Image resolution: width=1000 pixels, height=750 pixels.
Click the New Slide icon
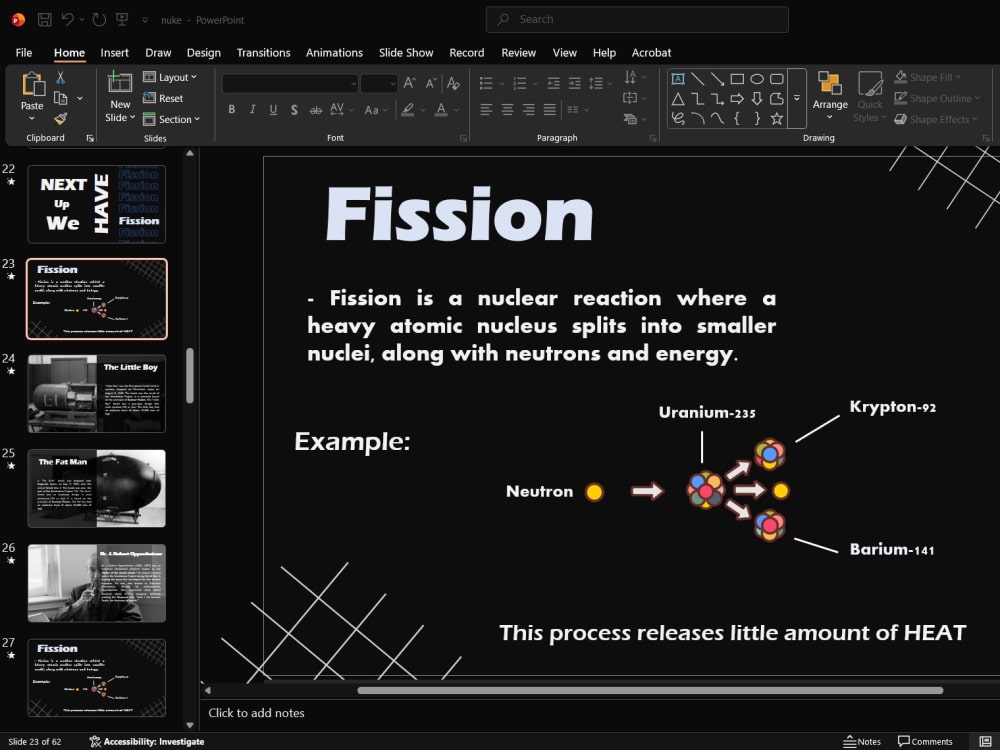click(120, 82)
